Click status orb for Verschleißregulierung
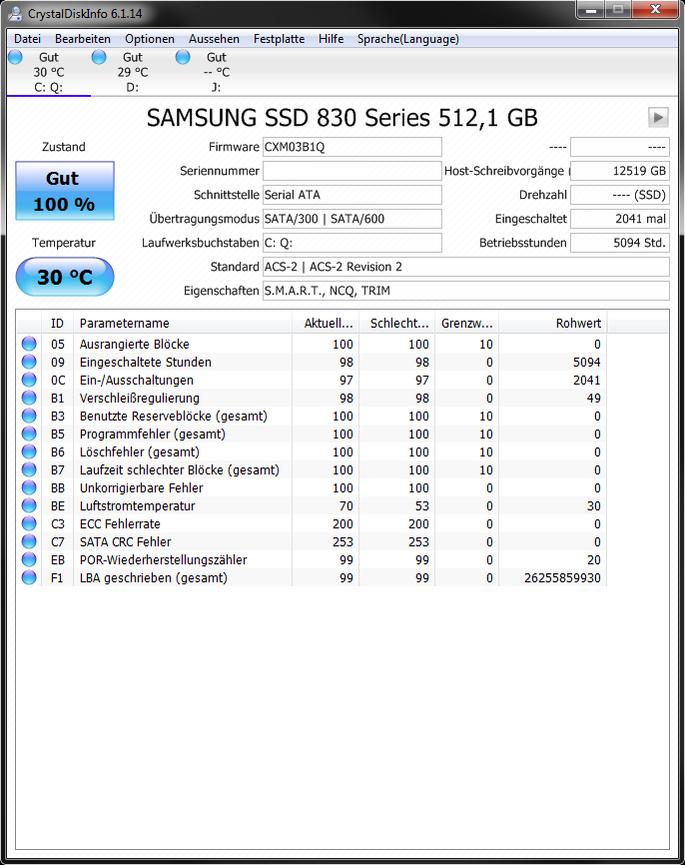This screenshot has height=865, width=685. point(29,398)
